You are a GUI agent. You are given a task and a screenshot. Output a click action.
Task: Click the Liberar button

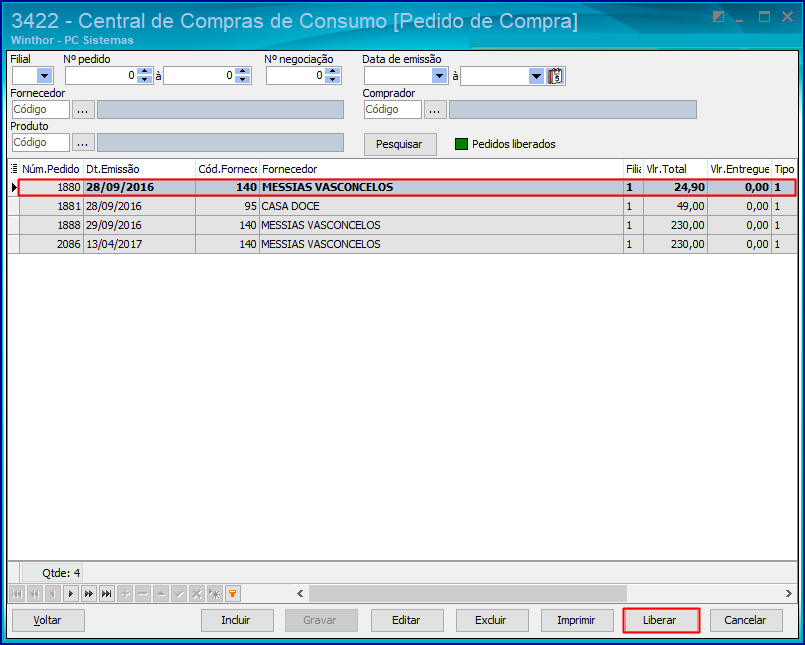pyautogui.click(x=661, y=620)
